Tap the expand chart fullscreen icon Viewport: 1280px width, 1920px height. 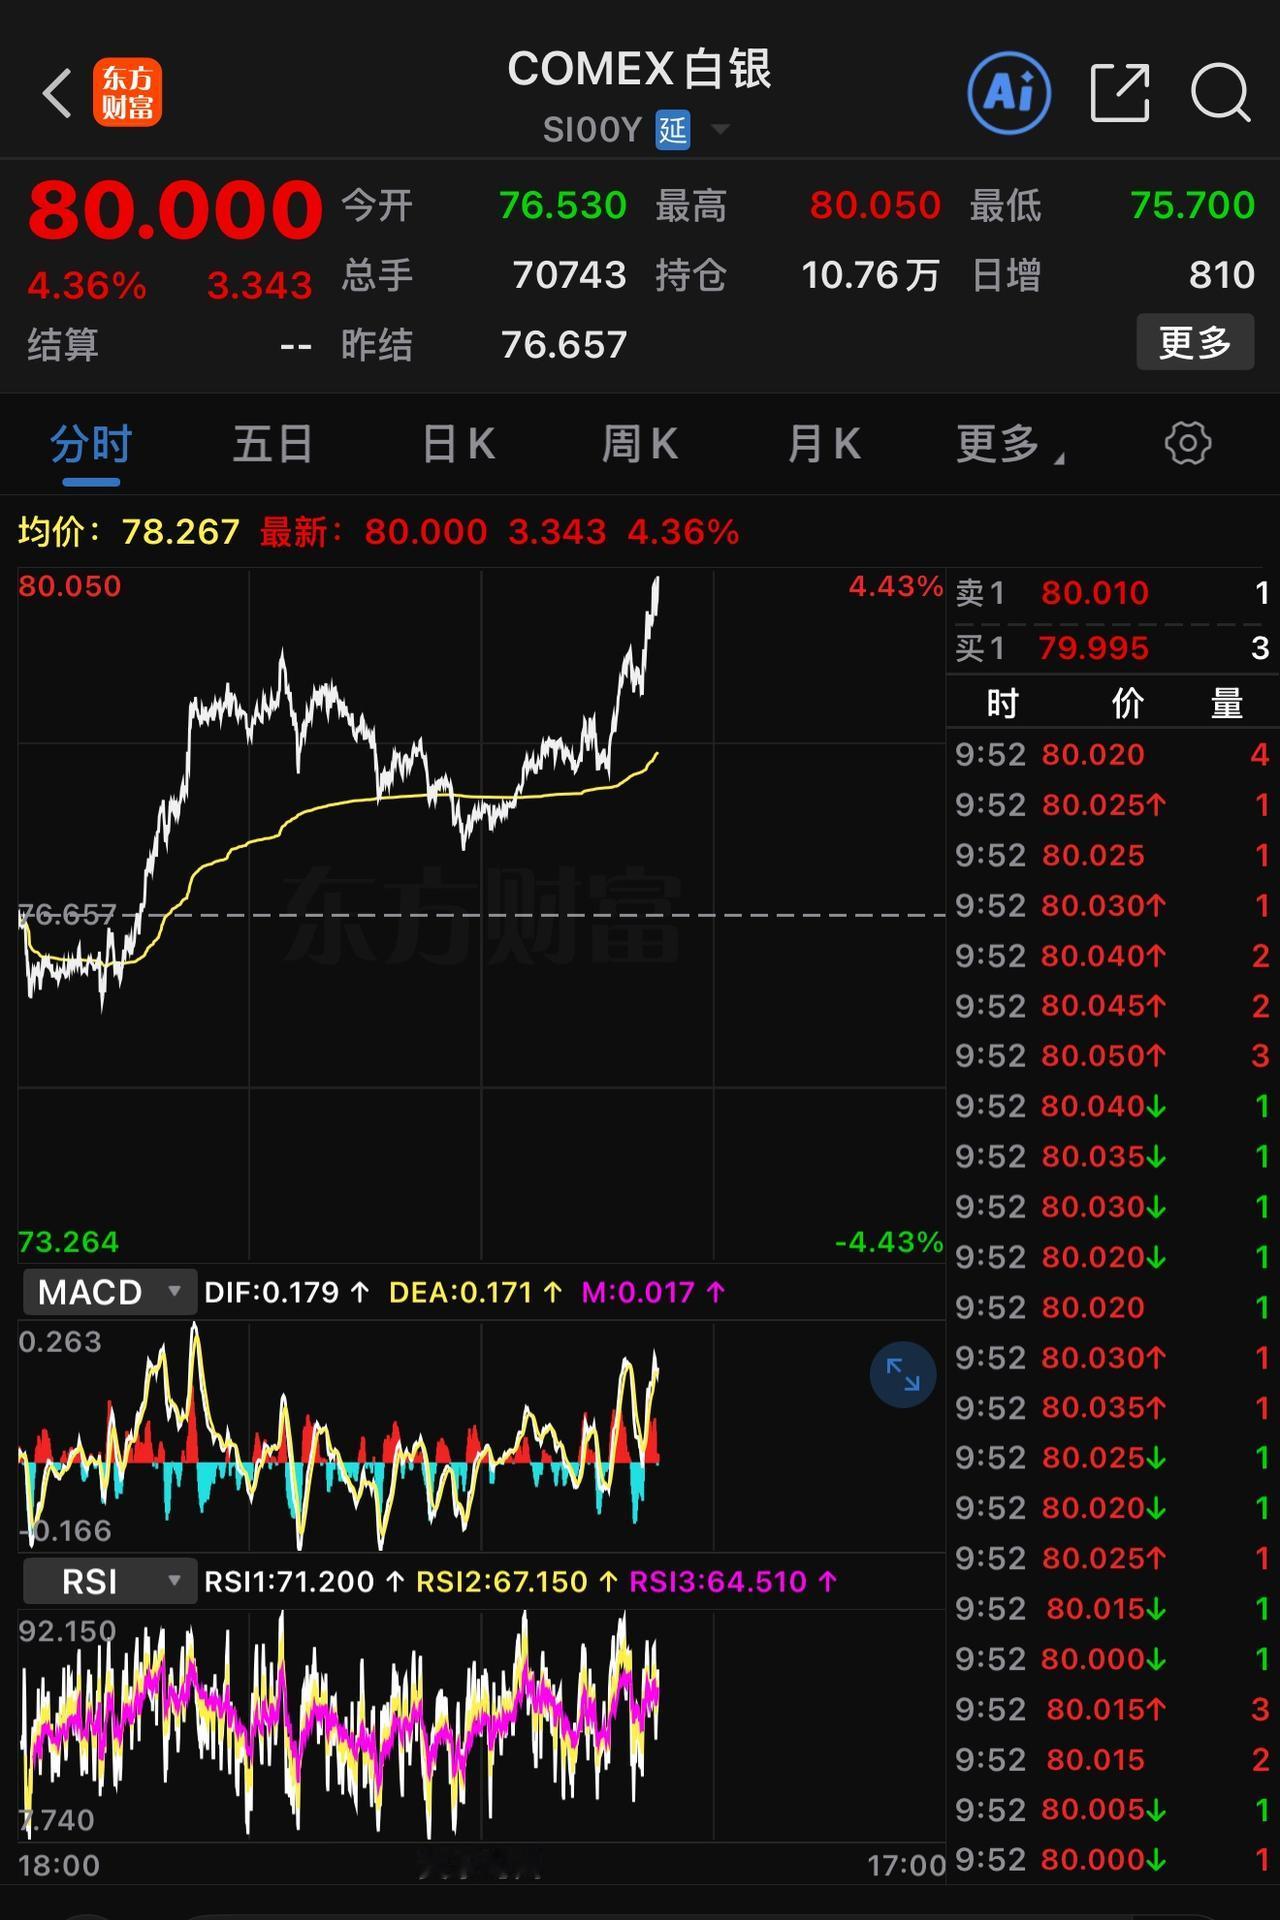tap(903, 1374)
